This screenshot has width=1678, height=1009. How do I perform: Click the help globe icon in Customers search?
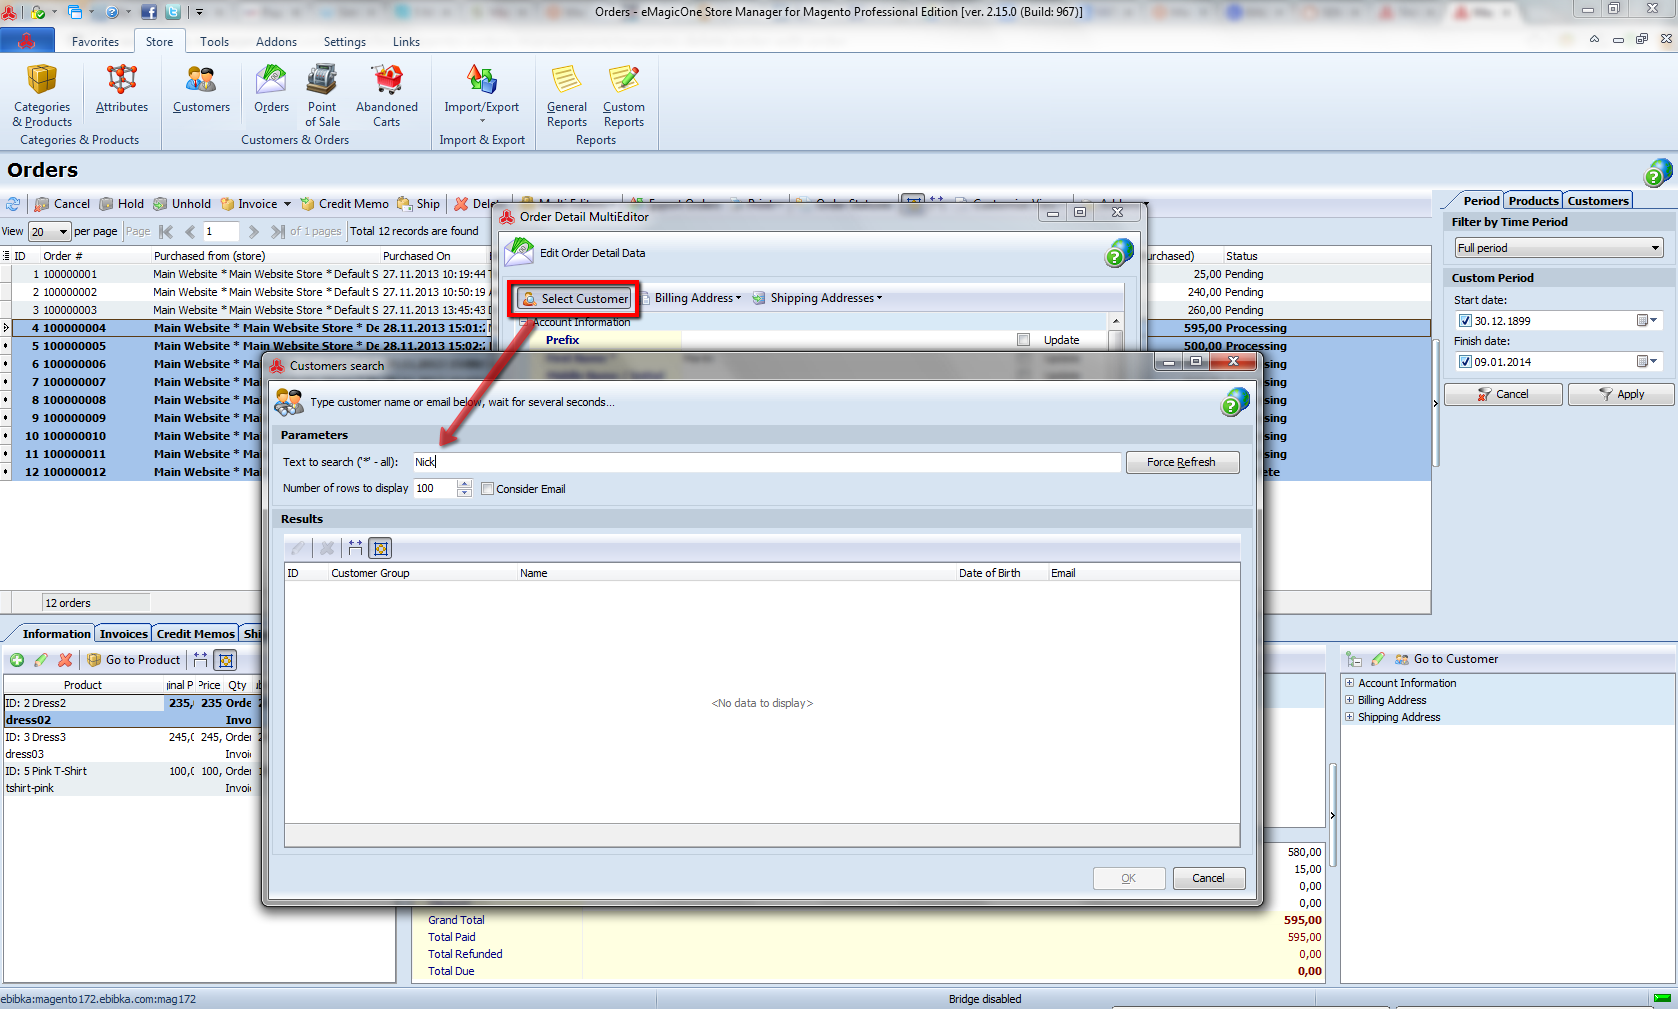tap(1235, 402)
